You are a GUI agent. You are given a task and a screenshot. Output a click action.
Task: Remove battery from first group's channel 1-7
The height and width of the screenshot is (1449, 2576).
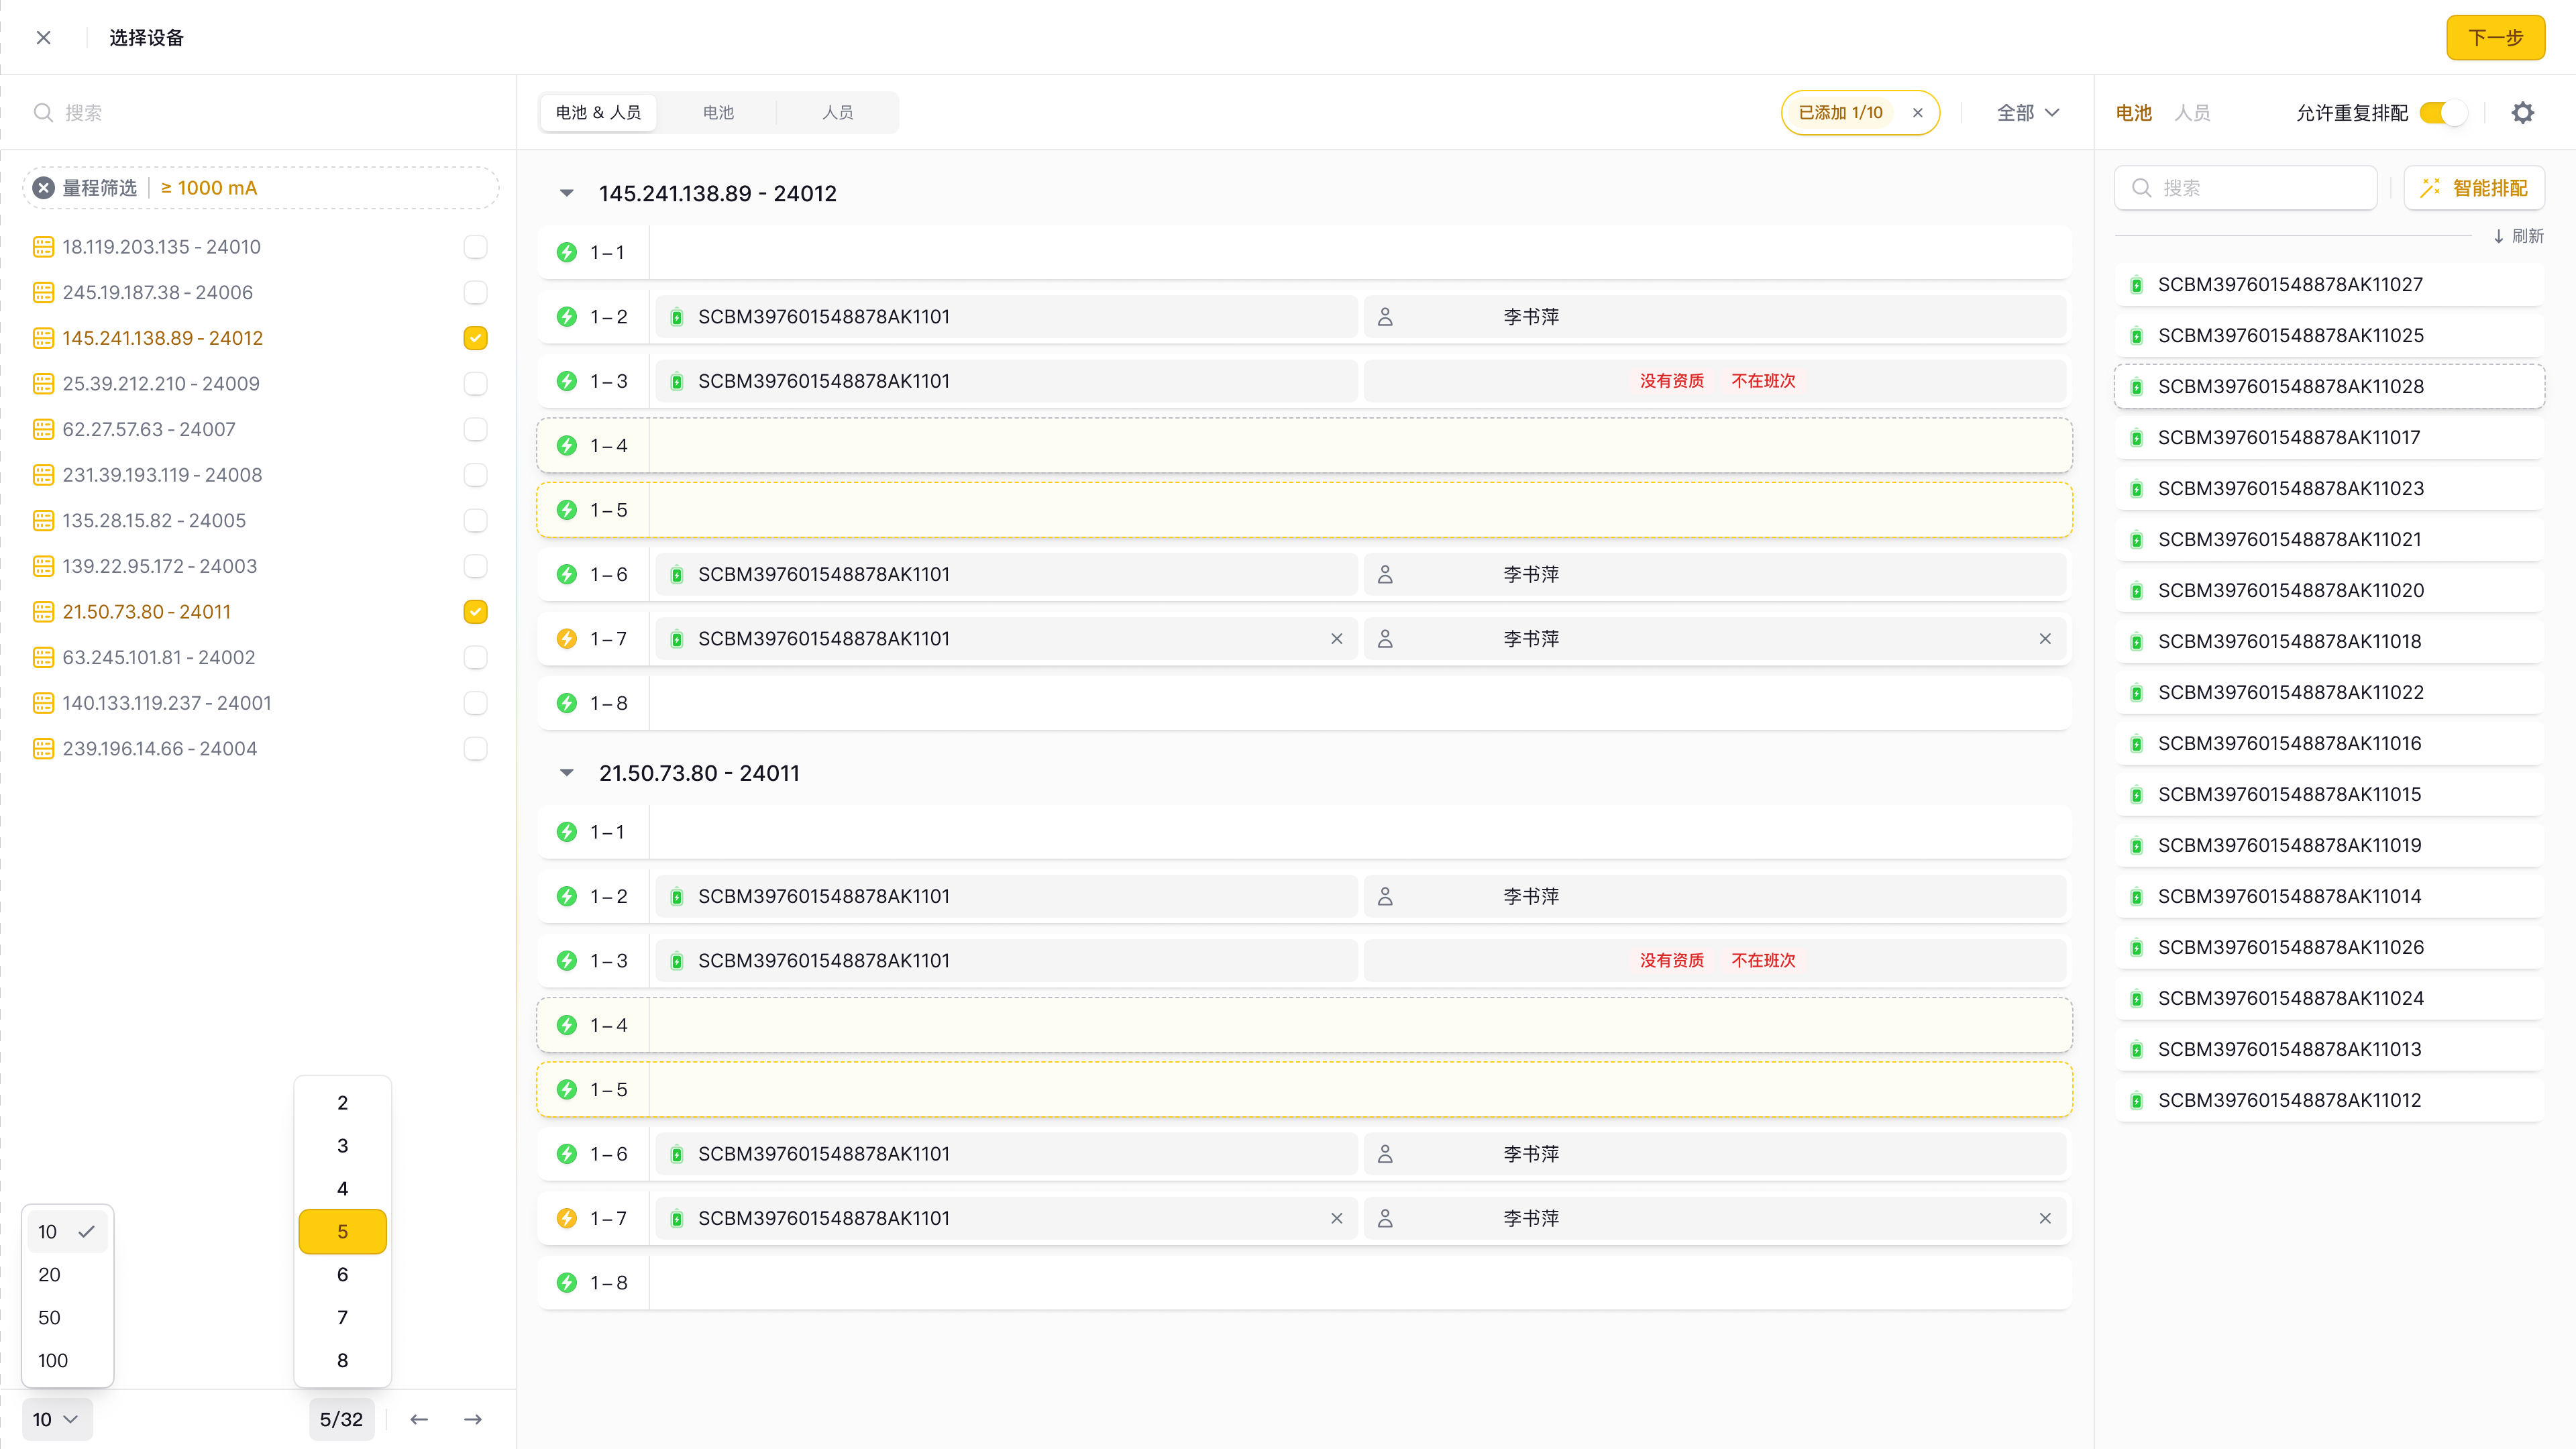tap(1337, 639)
